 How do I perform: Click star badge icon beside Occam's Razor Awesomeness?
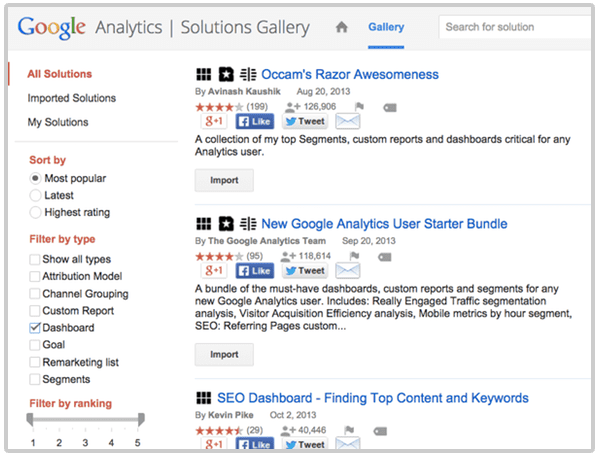point(226,74)
